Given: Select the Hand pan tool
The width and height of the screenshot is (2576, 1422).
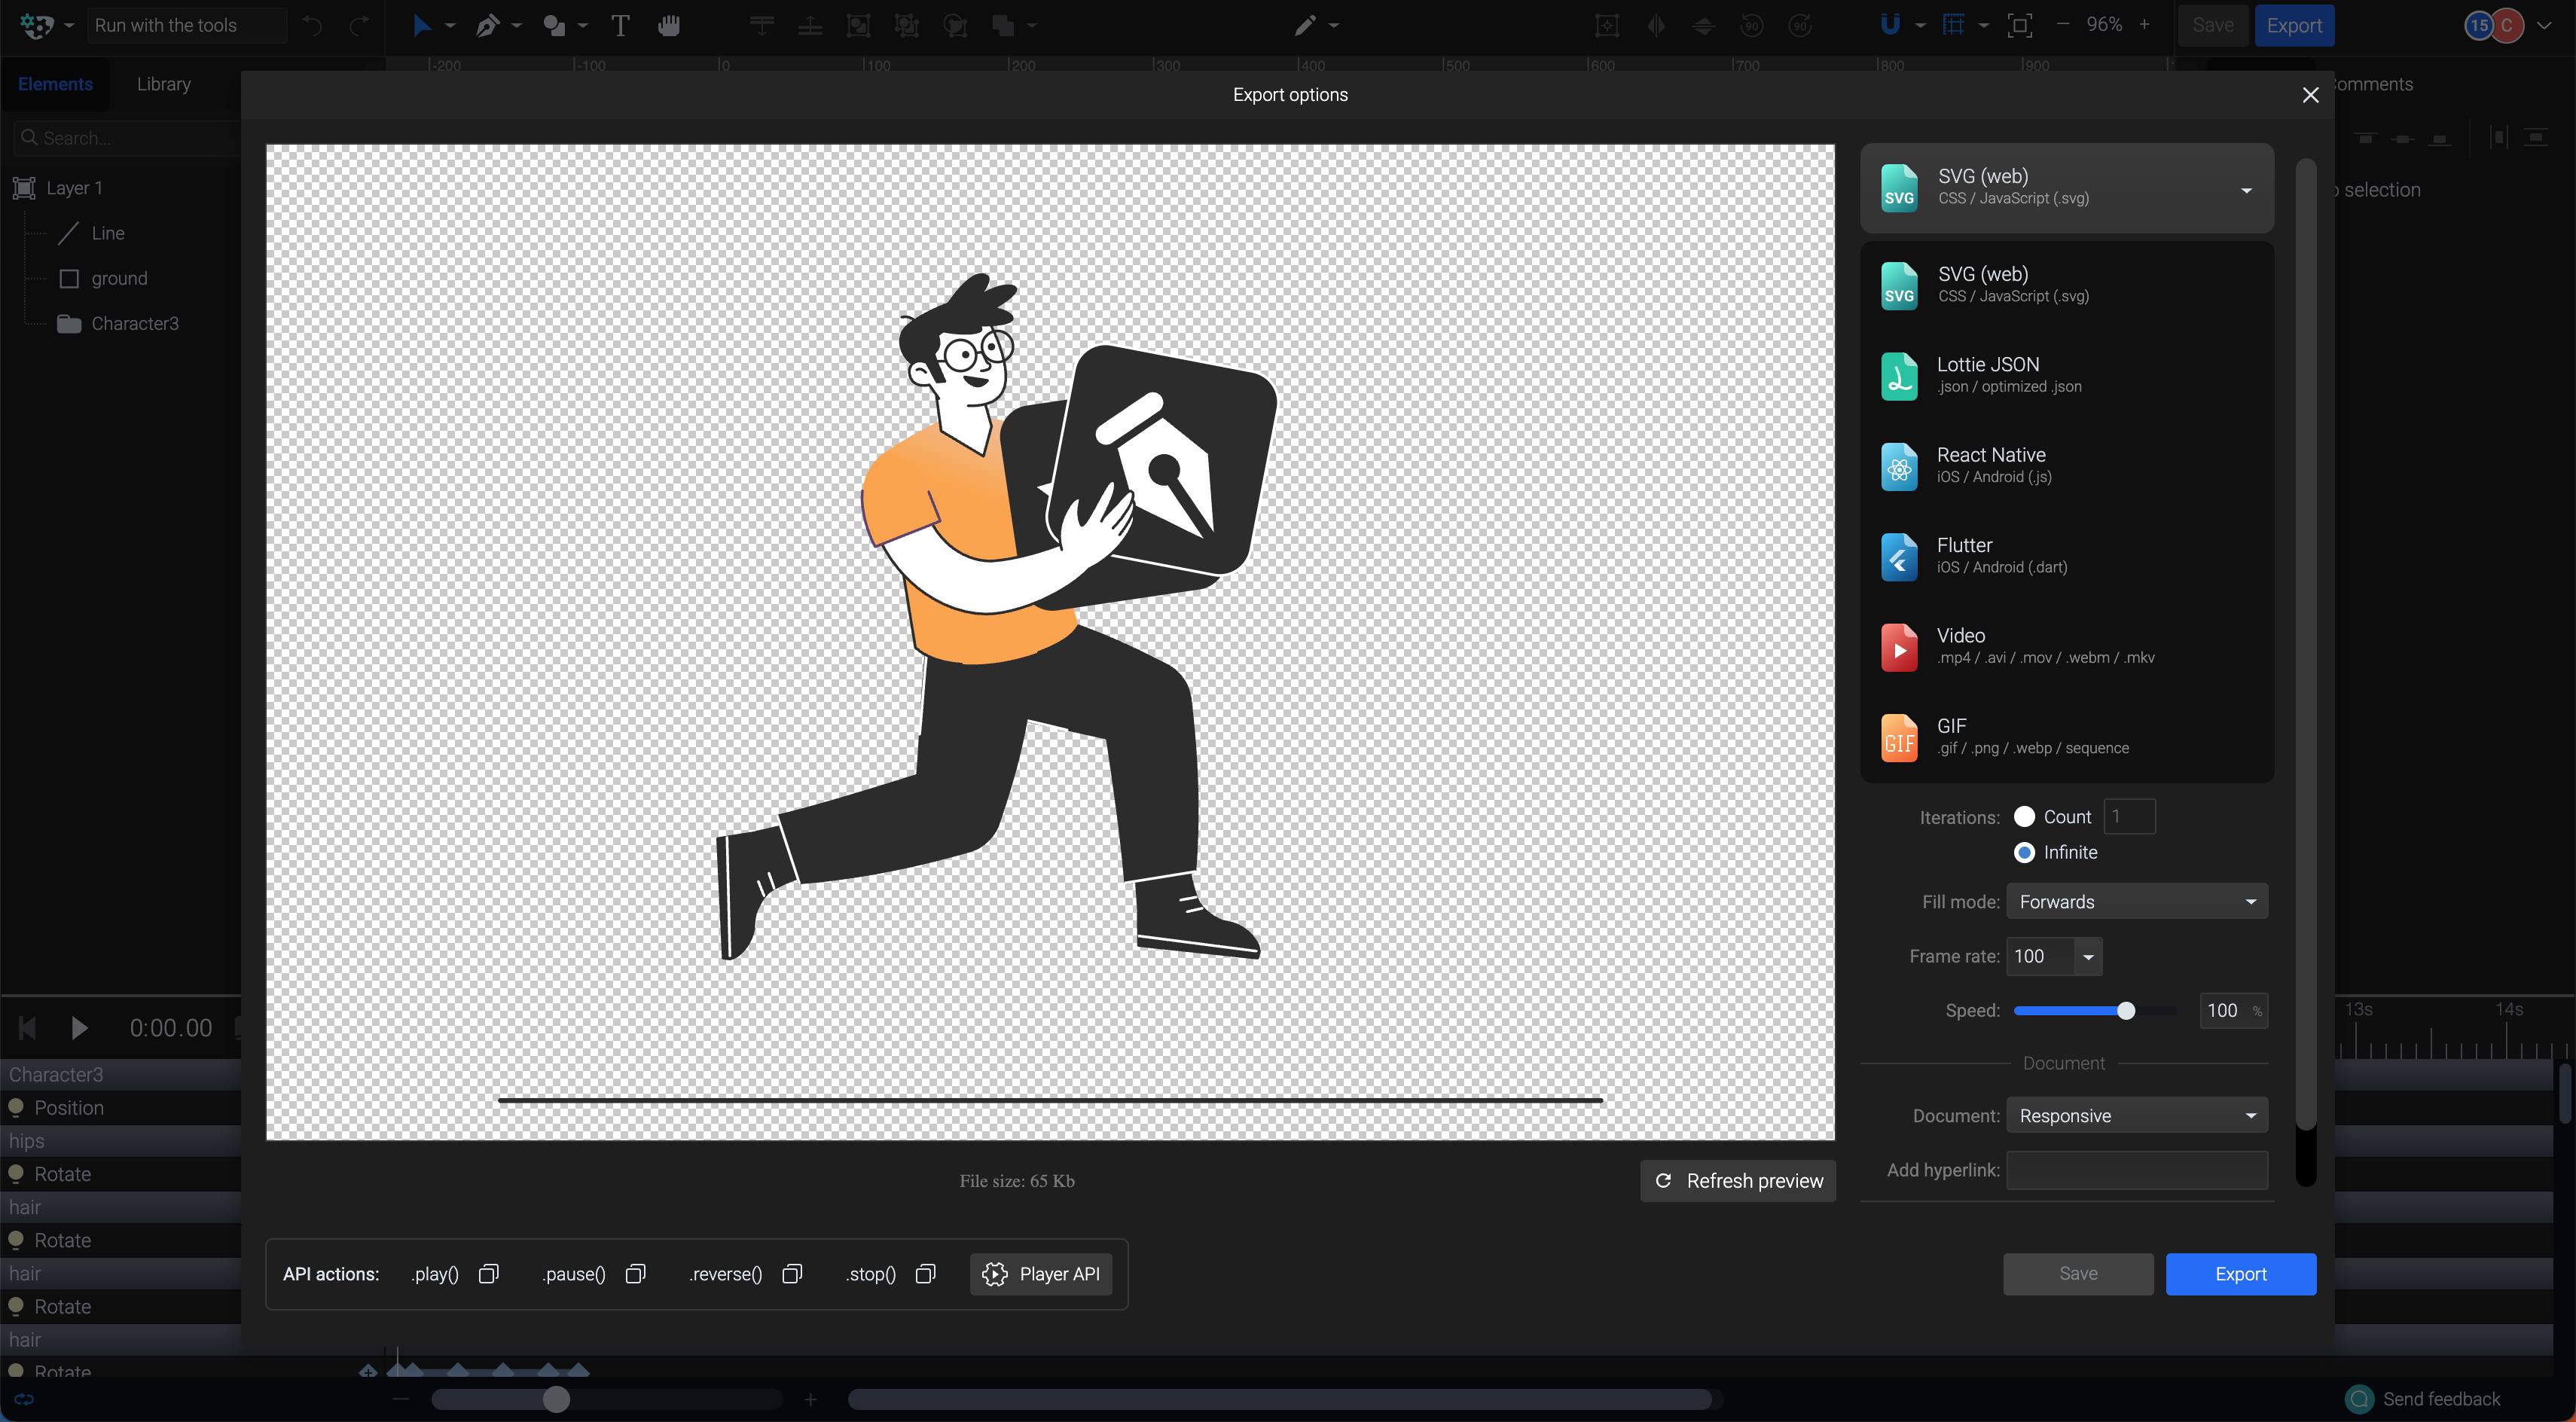Looking at the screenshot, I should [668, 26].
